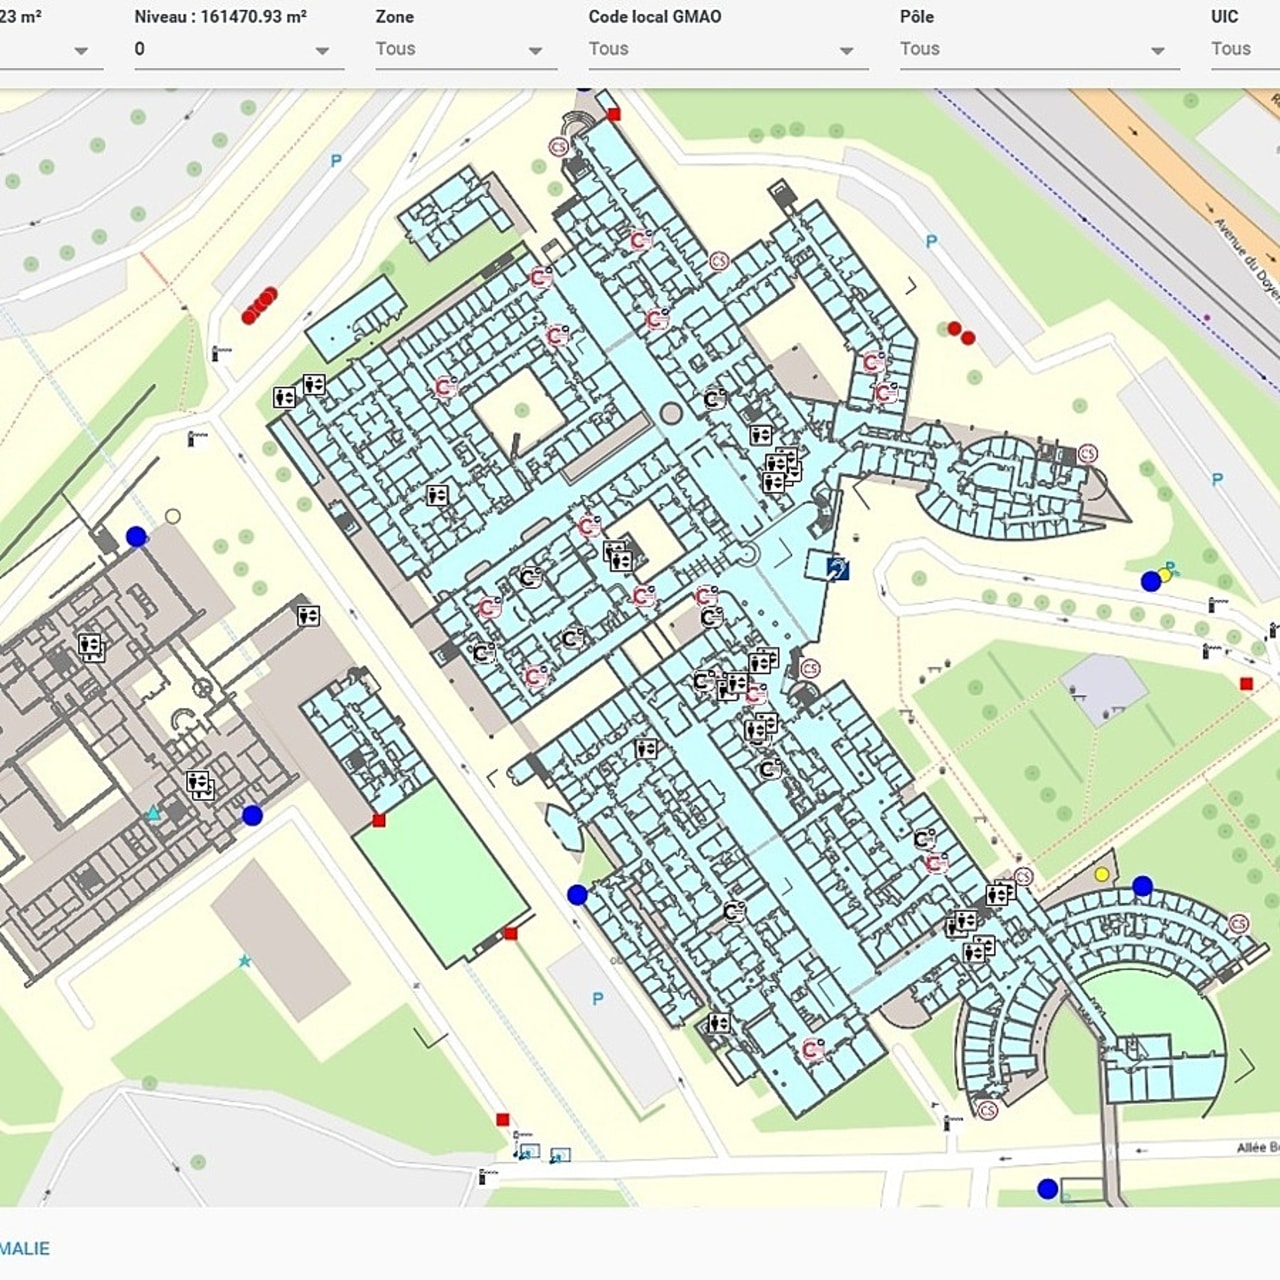Select CS marker on leaf-shaped east wing
This screenshot has width=1280, height=1280.
tap(1087, 453)
